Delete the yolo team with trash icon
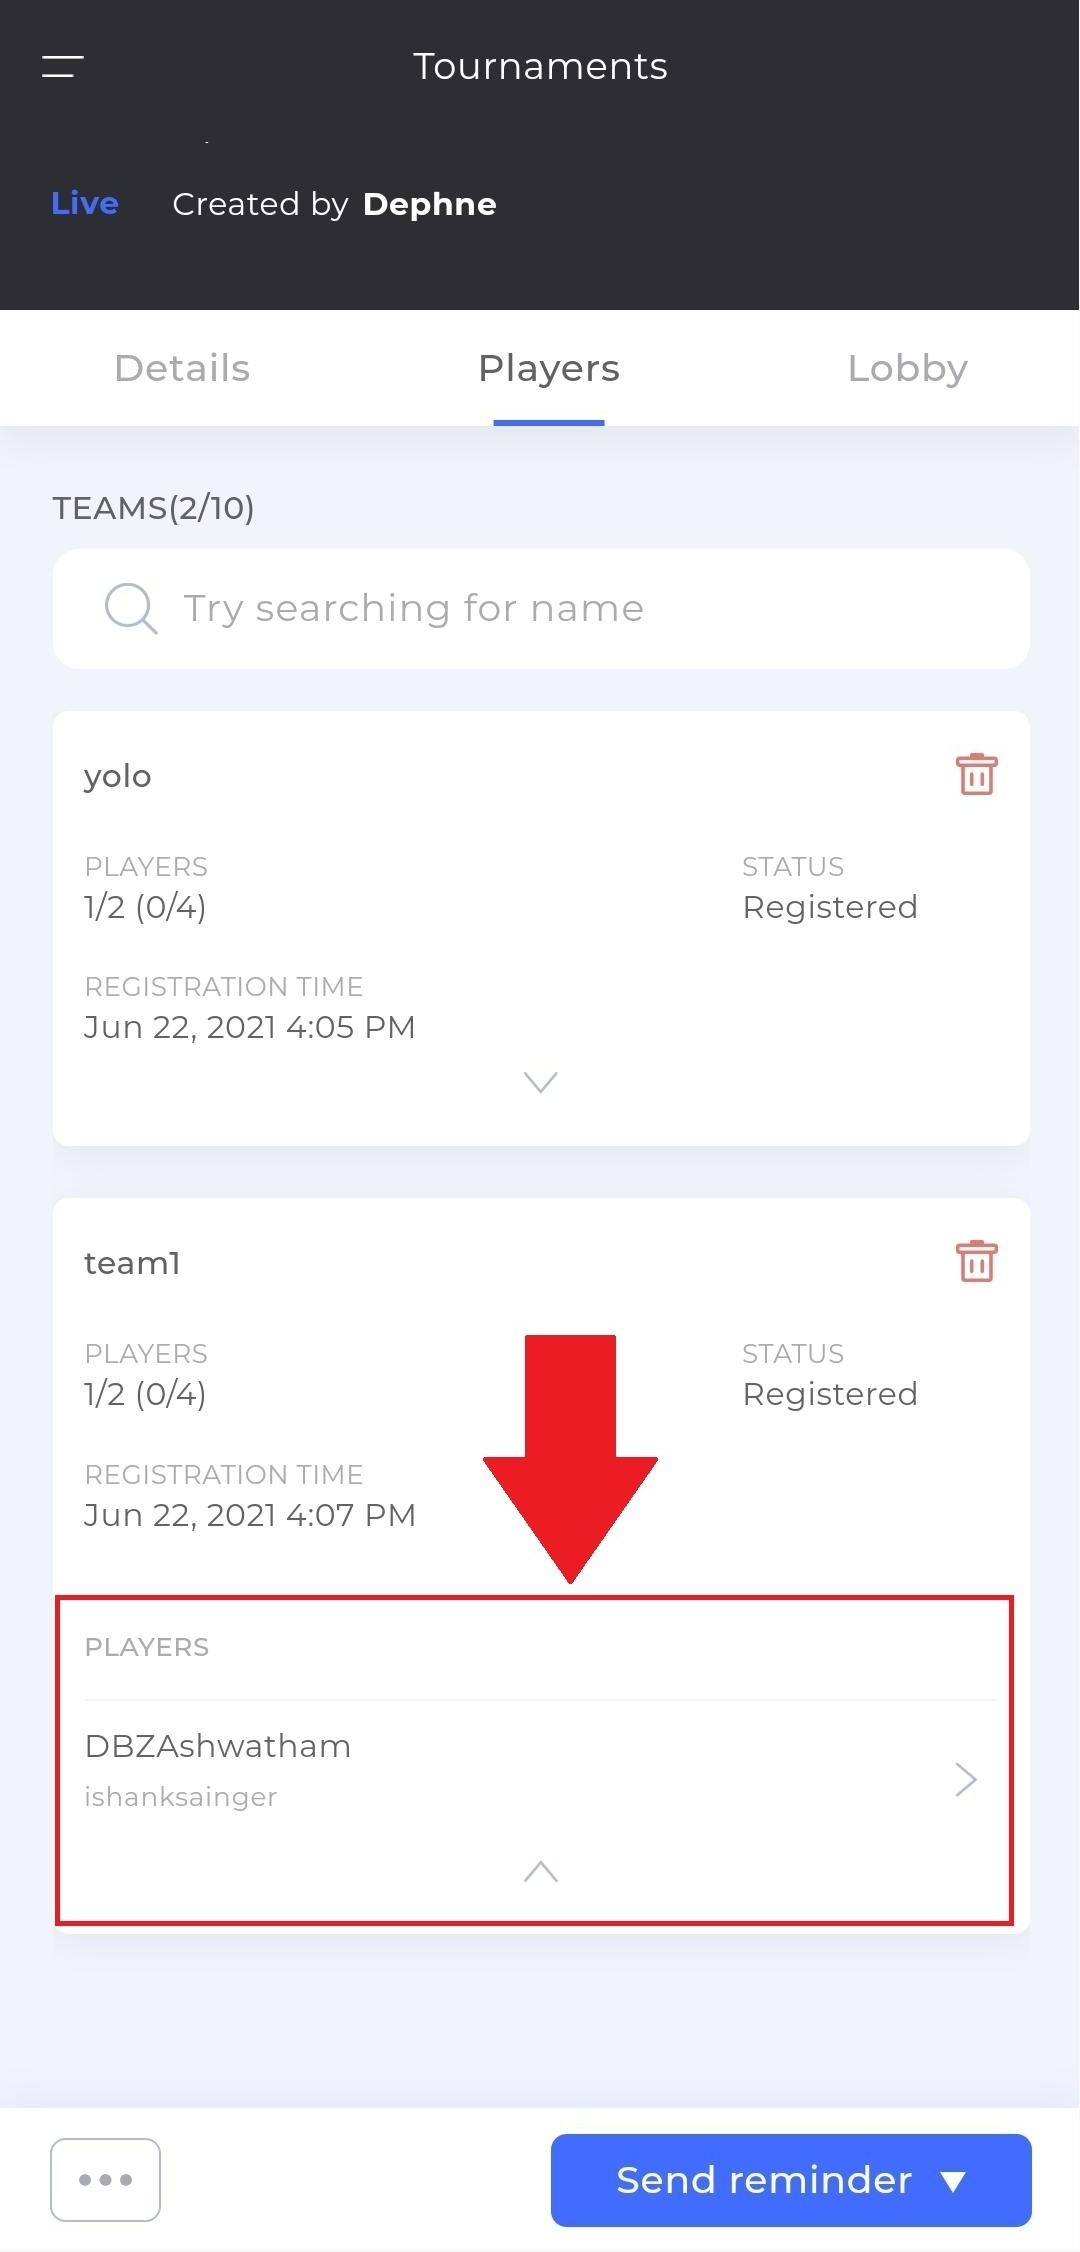The width and height of the screenshot is (1080, 2252). (976, 774)
